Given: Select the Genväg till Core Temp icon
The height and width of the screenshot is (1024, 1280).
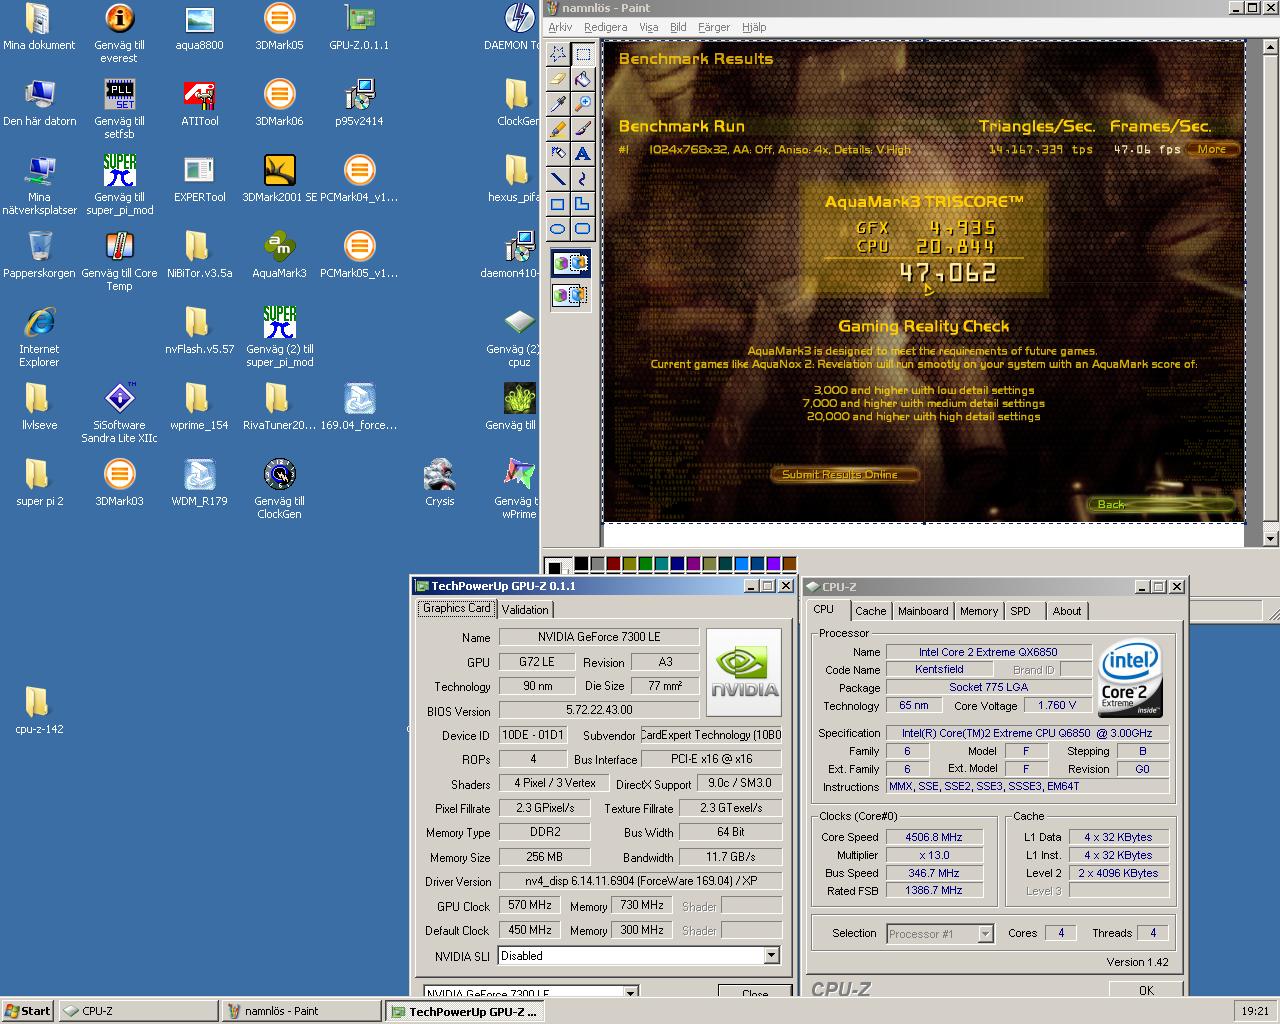Looking at the screenshot, I should tap(119, 261).
